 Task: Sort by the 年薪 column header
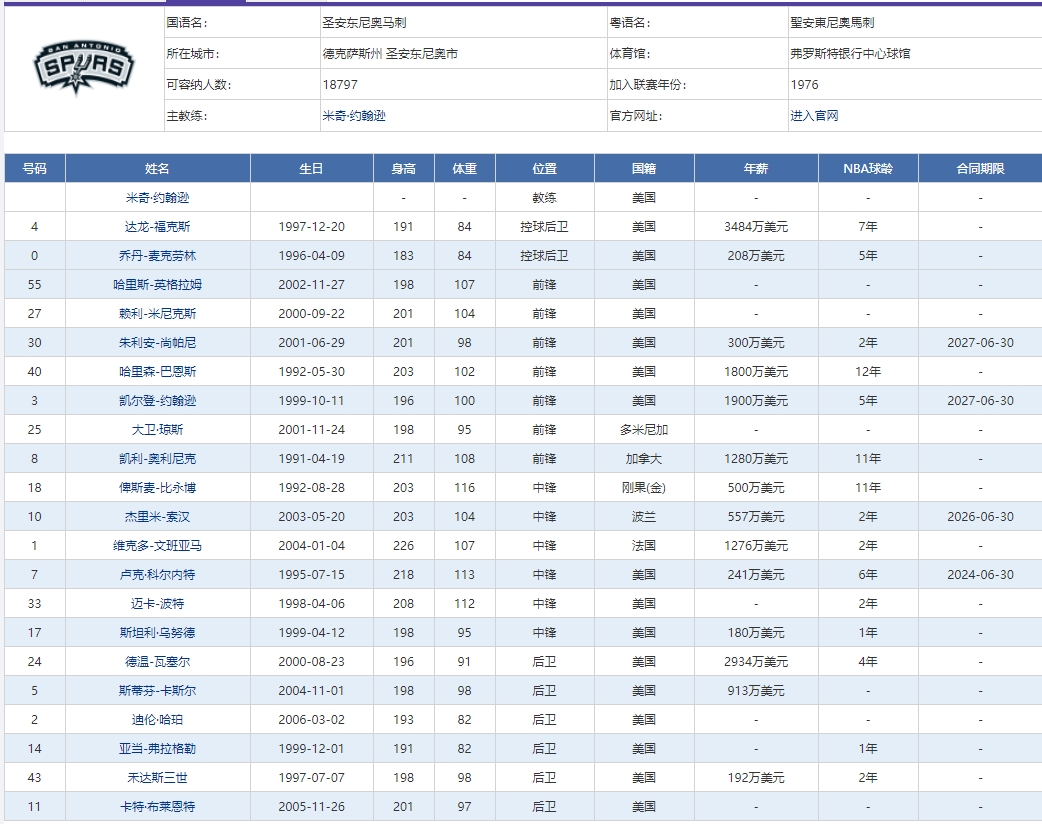tap(756, 168)
